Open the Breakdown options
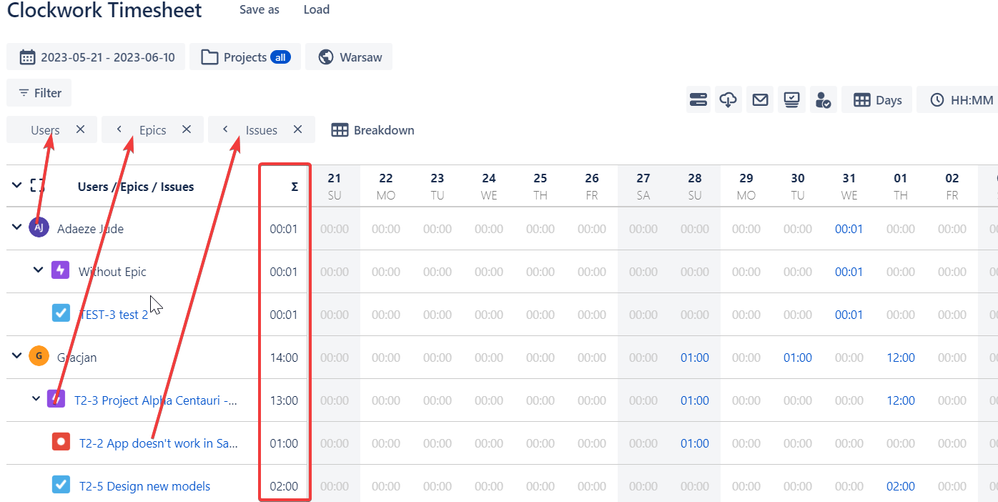The height and width of the screenshot is (502, 998). point(373,130)
